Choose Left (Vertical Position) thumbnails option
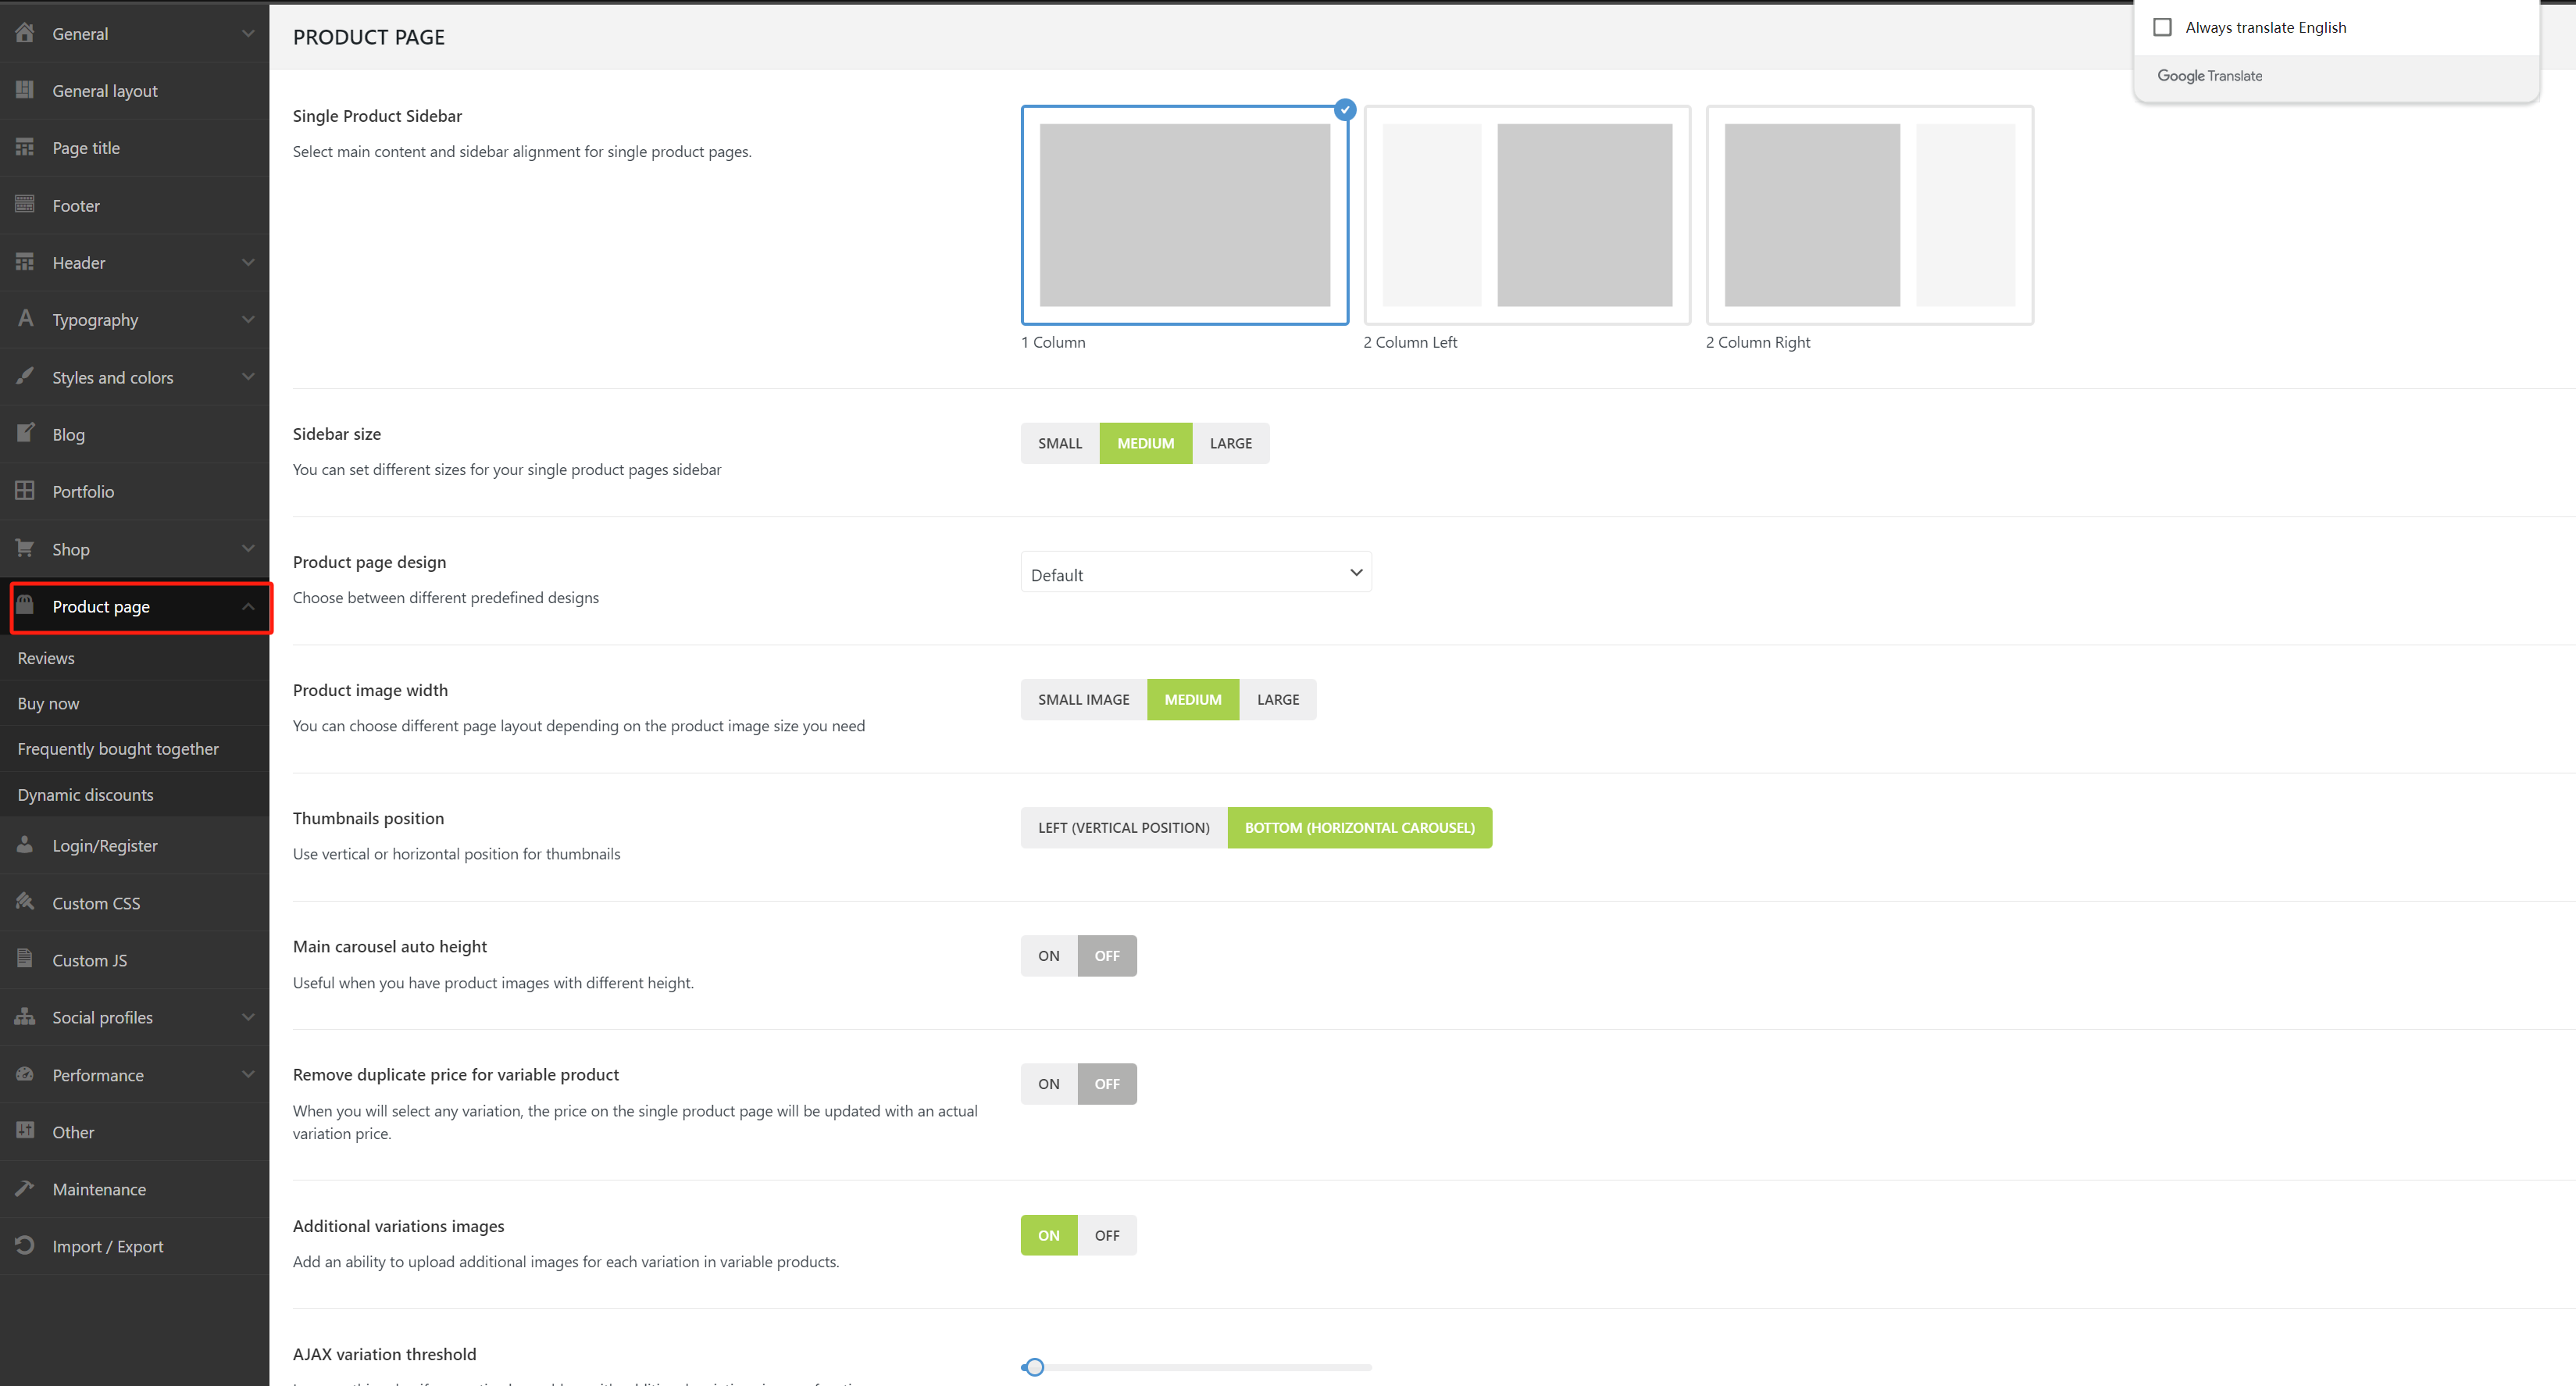This screenshot has width=2576, height=1386. [x=1123, y=828]
